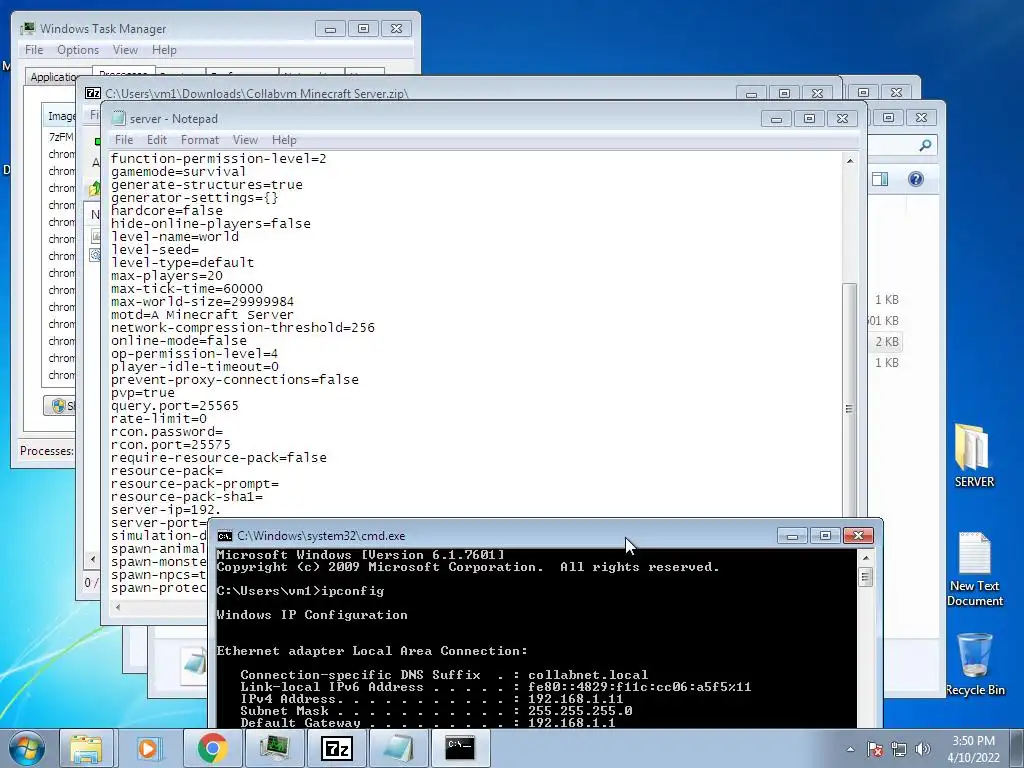Switch to Notepad taskbar button
Screen dimensions: 1024x768
(398, 748)
